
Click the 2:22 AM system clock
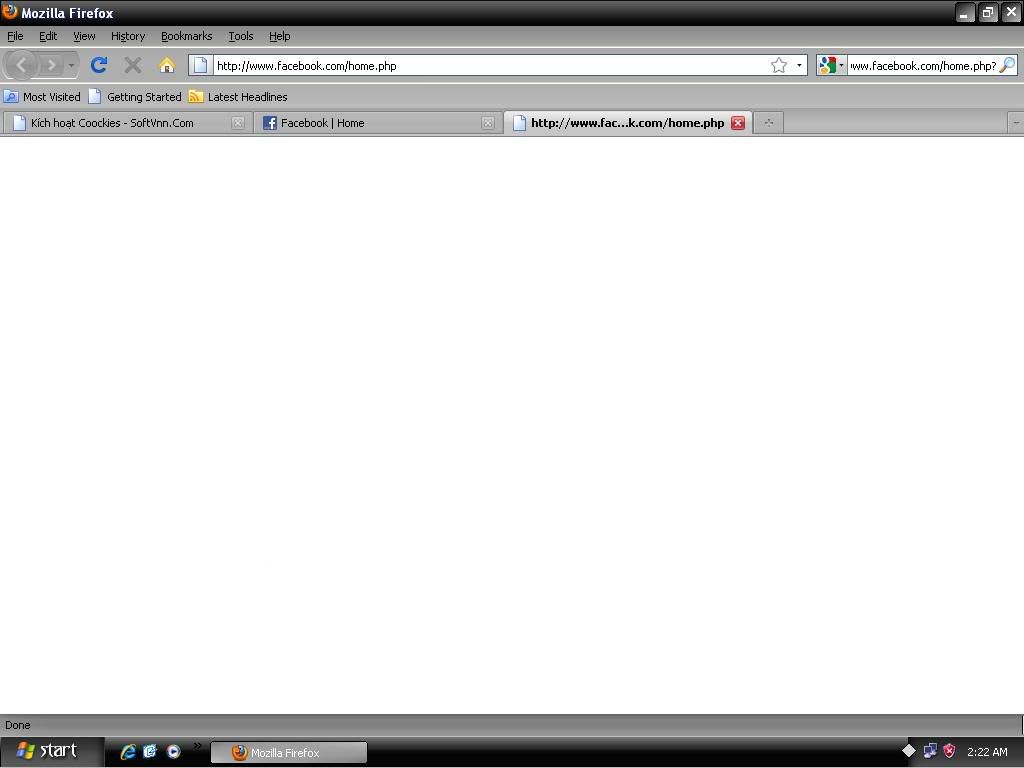(987, 752)
